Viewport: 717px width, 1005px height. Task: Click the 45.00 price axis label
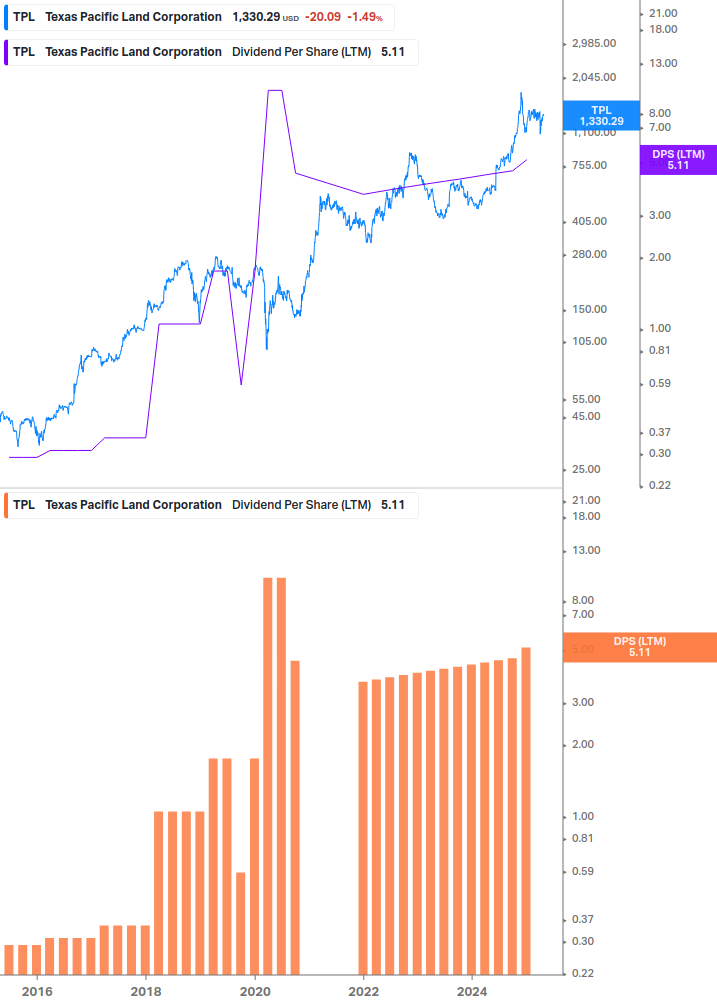coord(586,417)
